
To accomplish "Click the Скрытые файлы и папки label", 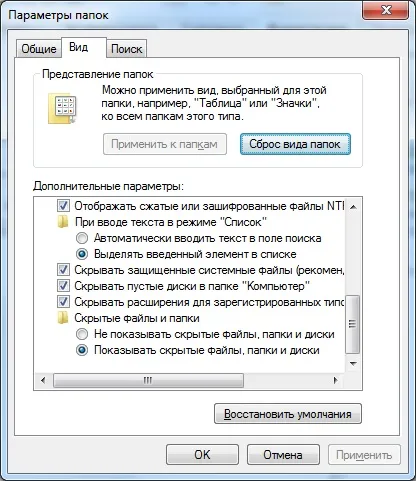I will point(137,318).
